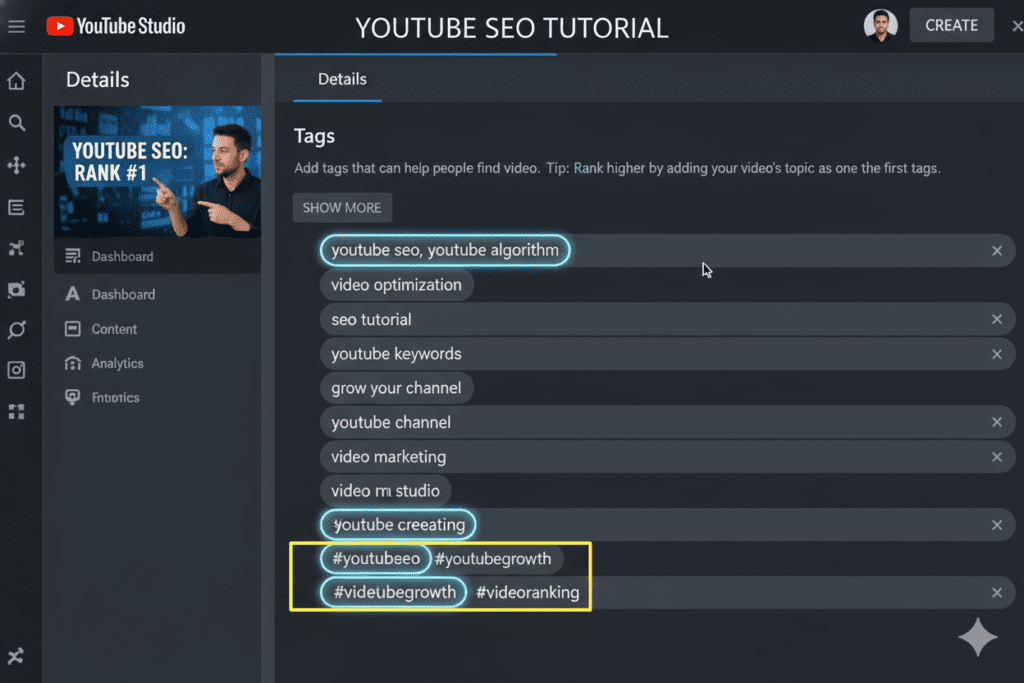The width and height of the screenshot is (1024, 683).
Task: Expand the tags with SHOW MORE
Action: 342,207
